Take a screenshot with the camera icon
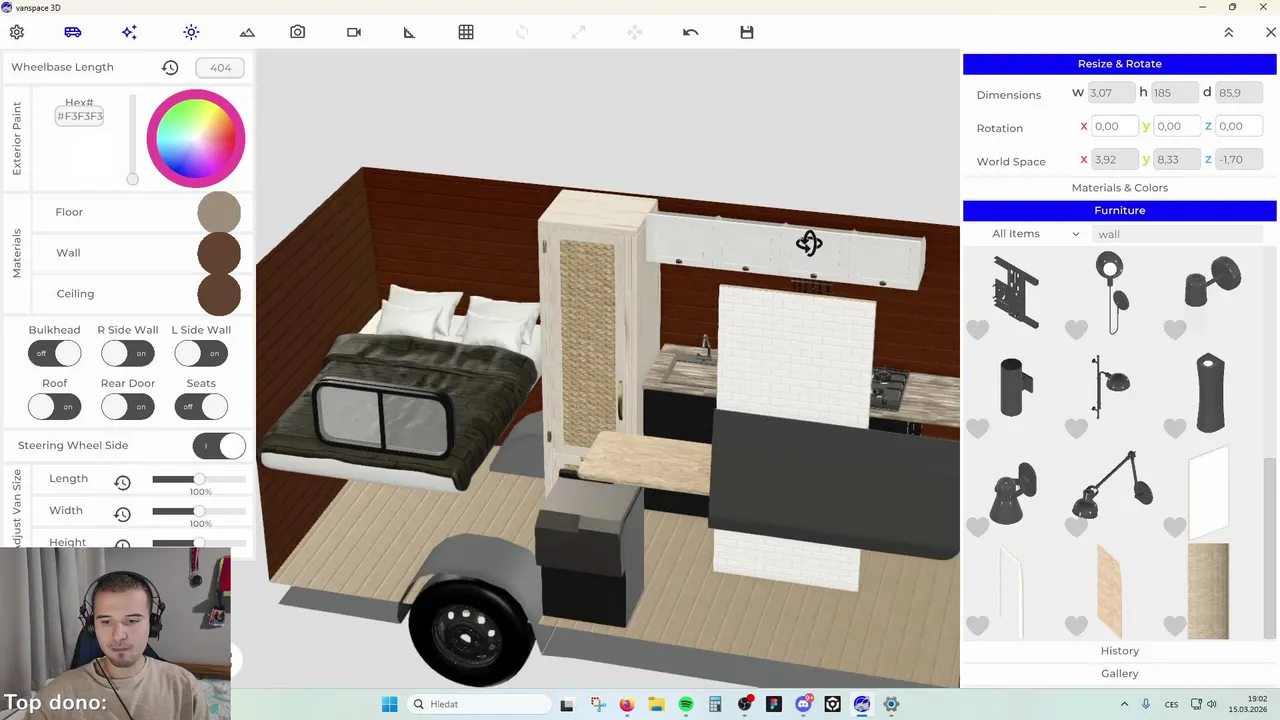 298,32
